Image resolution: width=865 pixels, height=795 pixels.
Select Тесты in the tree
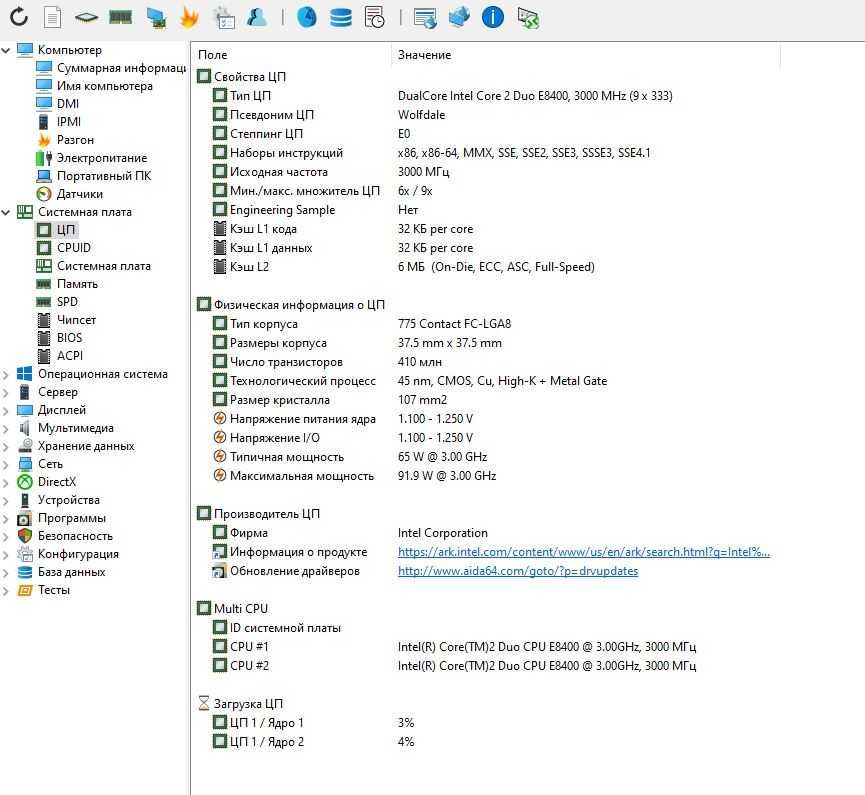click(x=54, y=590)
